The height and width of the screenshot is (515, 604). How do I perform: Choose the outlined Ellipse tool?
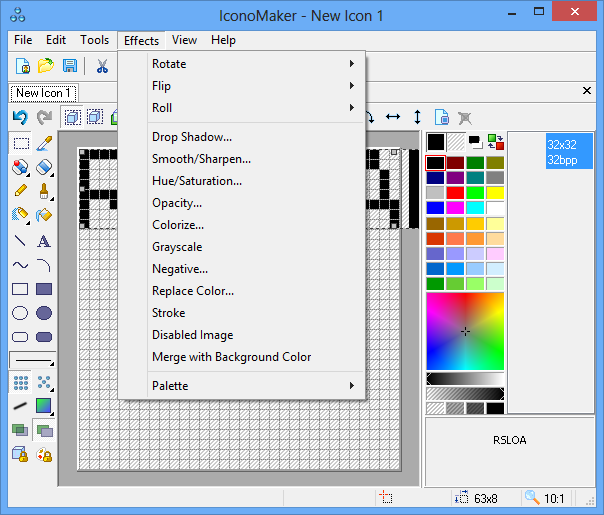point(20,313)
